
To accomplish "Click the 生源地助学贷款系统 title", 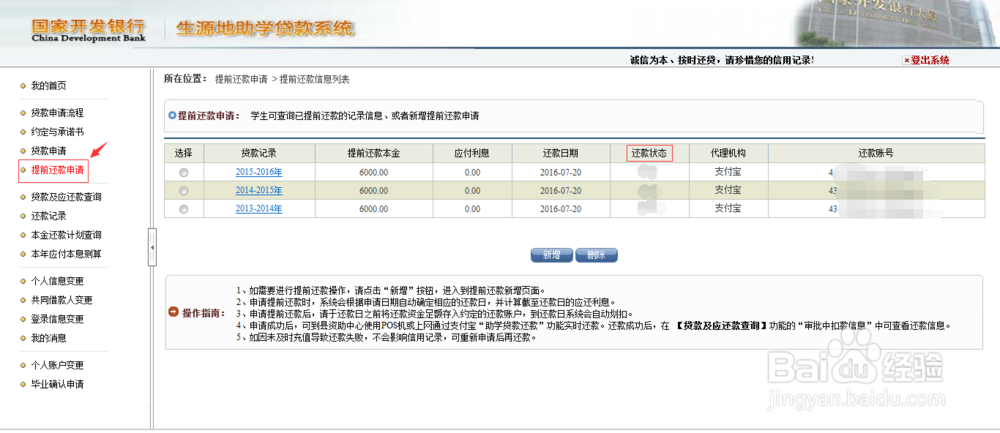I will click(x=263, y=29).
